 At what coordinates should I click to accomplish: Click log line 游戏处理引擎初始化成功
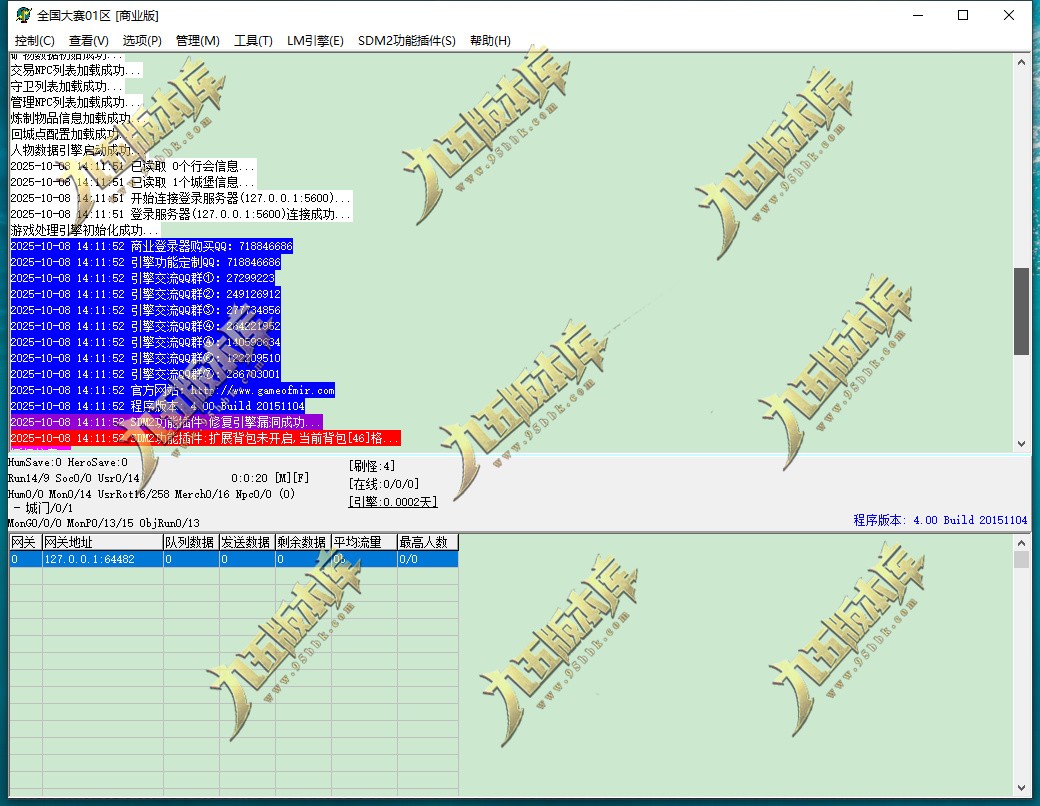point(85,230)
